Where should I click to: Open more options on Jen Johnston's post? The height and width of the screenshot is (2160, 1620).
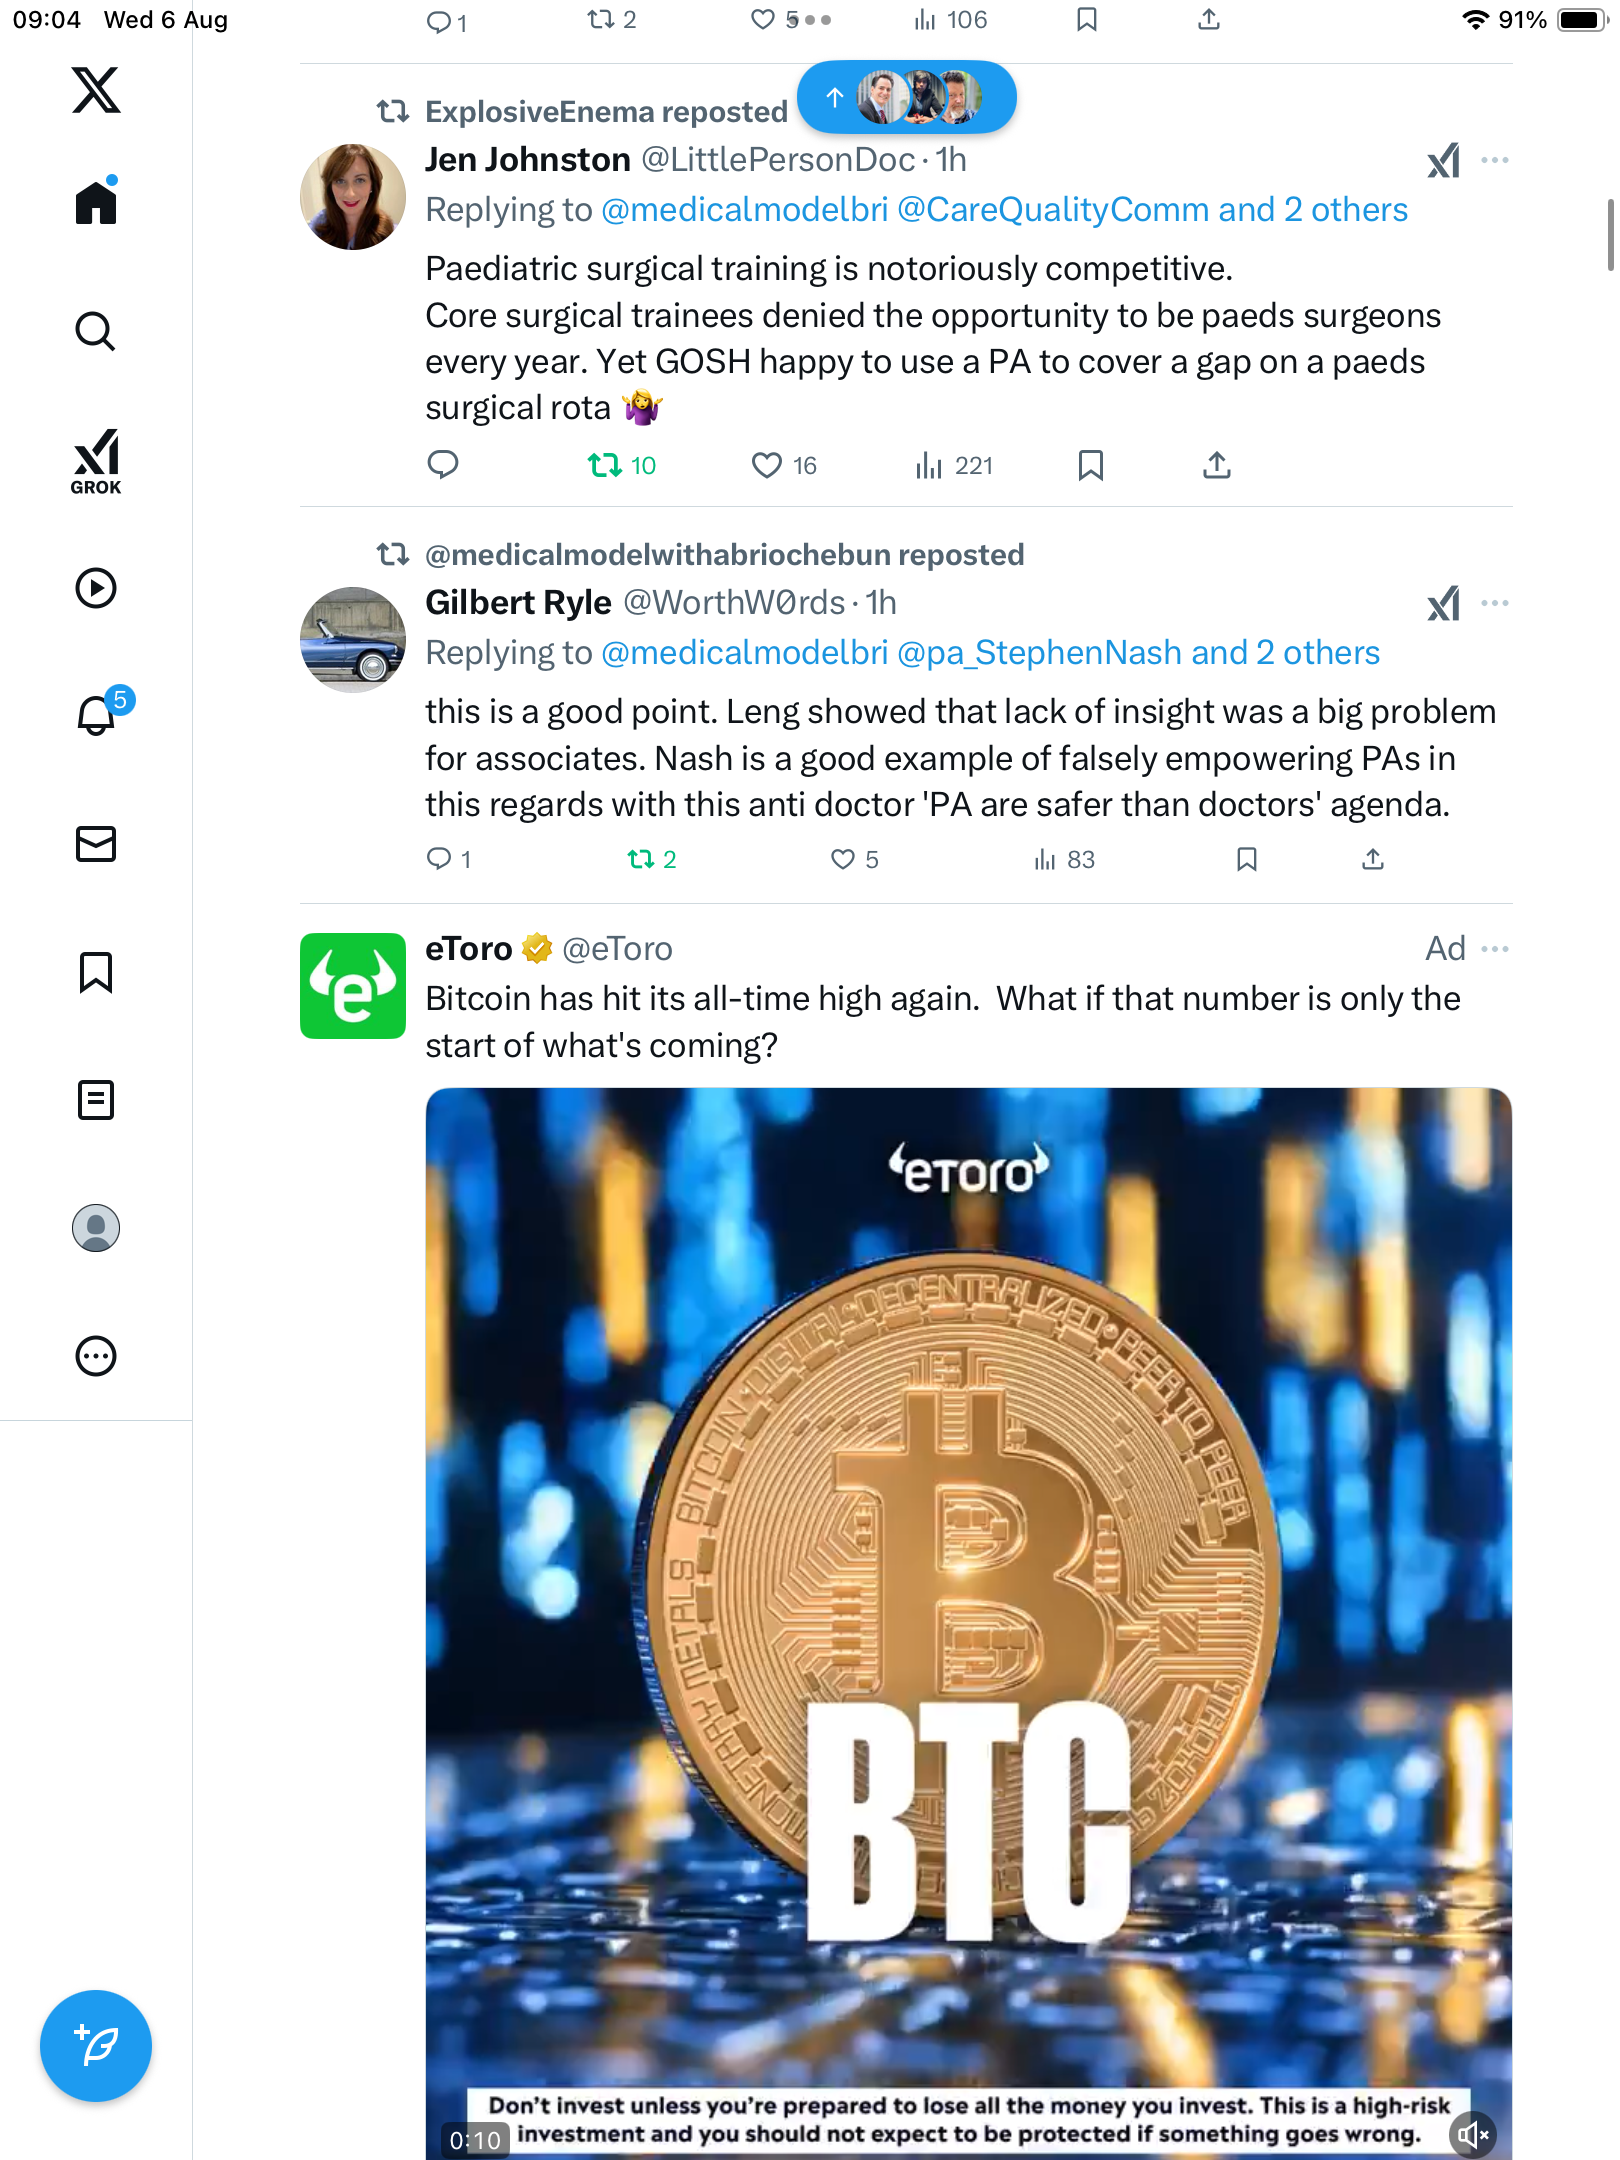click(1494, 160)
